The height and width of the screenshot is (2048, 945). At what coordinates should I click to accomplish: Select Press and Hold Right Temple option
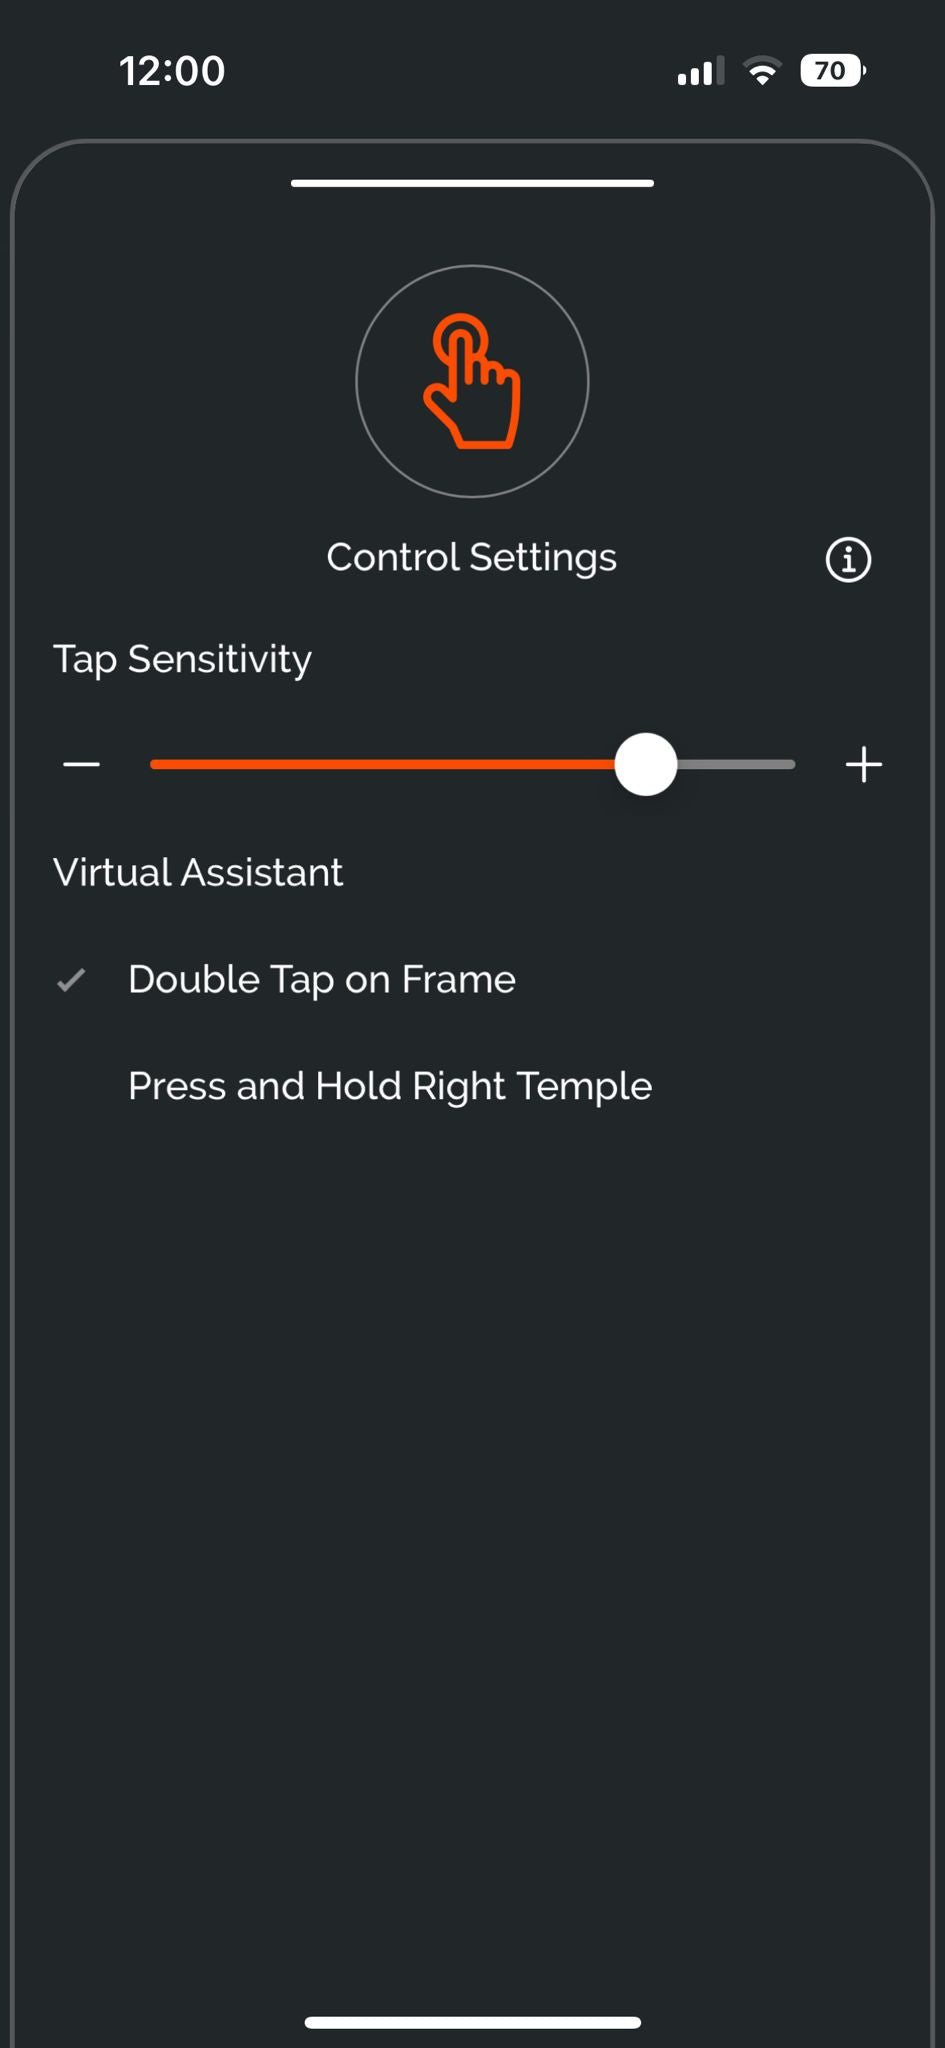pyautogui.click(x=389, y=1087)
